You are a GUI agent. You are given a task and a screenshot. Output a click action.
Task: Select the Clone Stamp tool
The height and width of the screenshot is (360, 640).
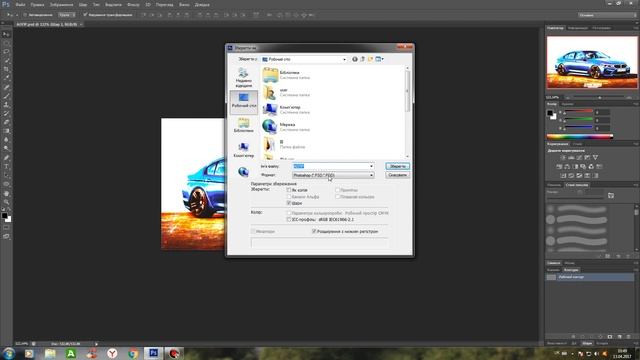point(6,105)
